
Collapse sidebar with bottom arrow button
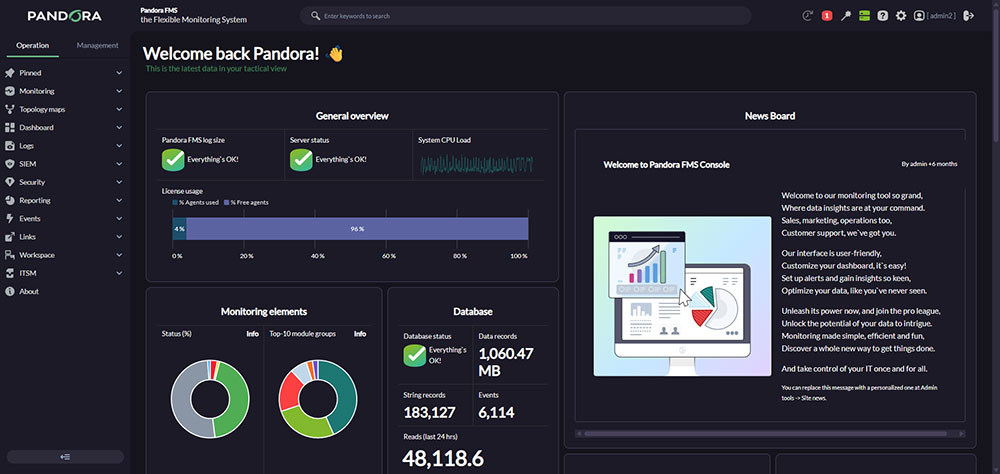pyautogui.click(x=65, y=457)
